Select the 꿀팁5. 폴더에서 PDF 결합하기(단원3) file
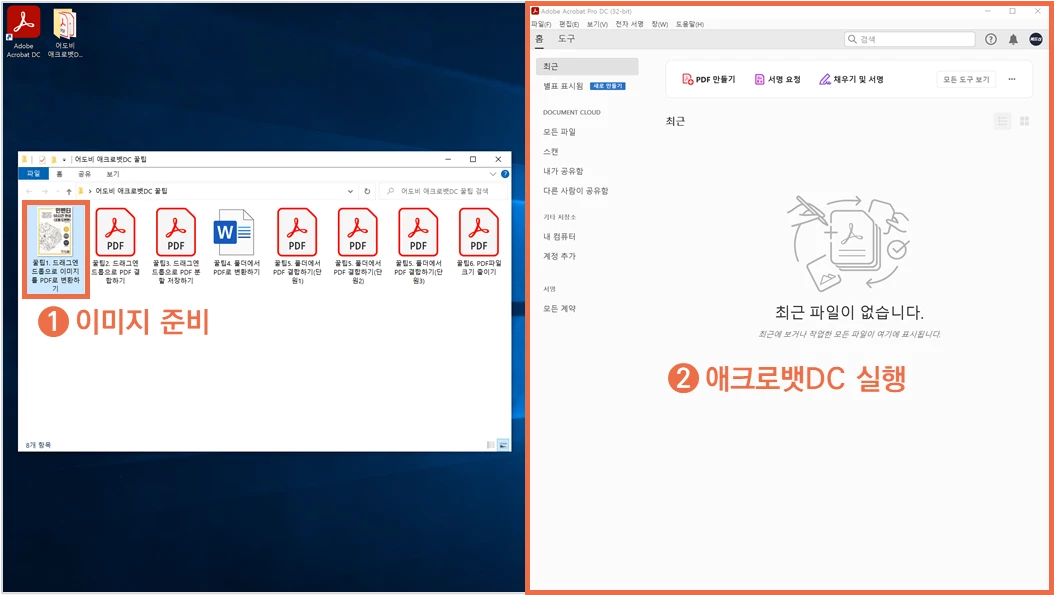 [418, 246]
